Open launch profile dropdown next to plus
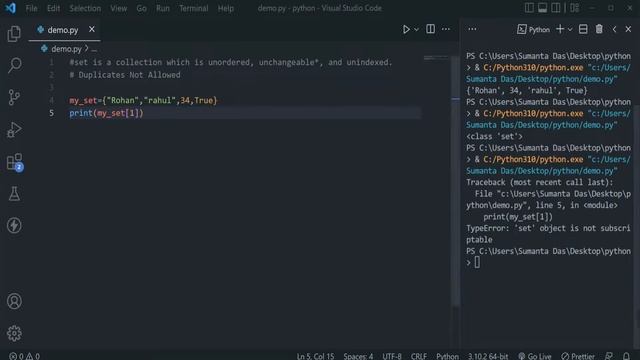This screenshot has height=360, width=640. 570,29
